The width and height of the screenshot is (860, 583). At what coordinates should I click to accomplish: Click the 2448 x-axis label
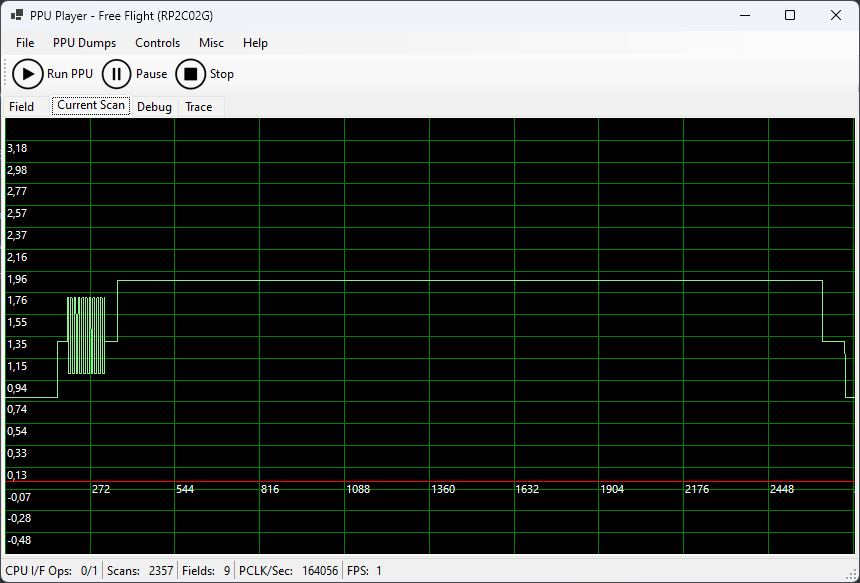coord(782,489)
